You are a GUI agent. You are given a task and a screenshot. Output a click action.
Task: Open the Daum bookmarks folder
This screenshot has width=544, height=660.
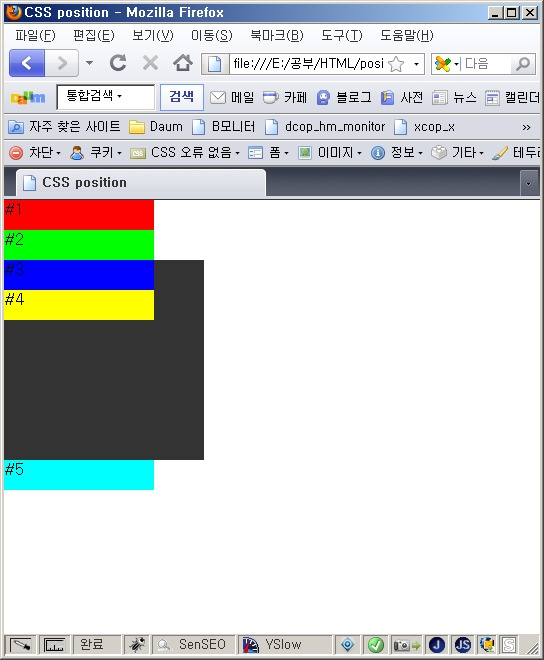[x=156, y=127]
